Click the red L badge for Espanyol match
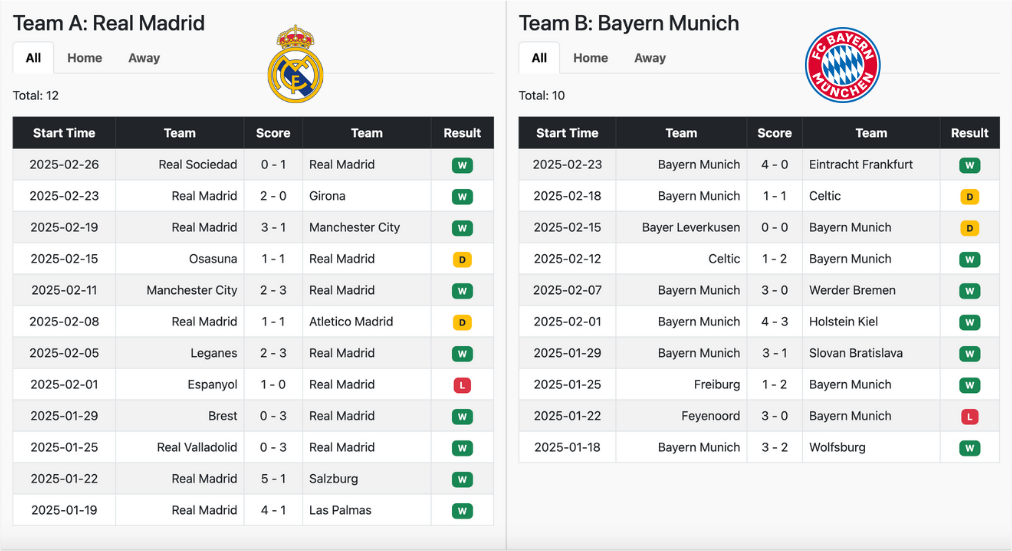The width and height of the screenshot is (1012, 551). point(462,385)
